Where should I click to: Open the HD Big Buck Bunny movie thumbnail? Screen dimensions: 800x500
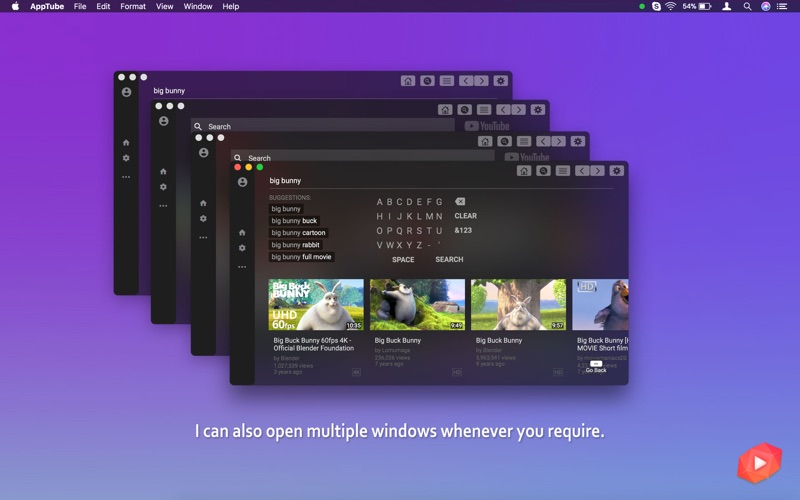[601, 305]
